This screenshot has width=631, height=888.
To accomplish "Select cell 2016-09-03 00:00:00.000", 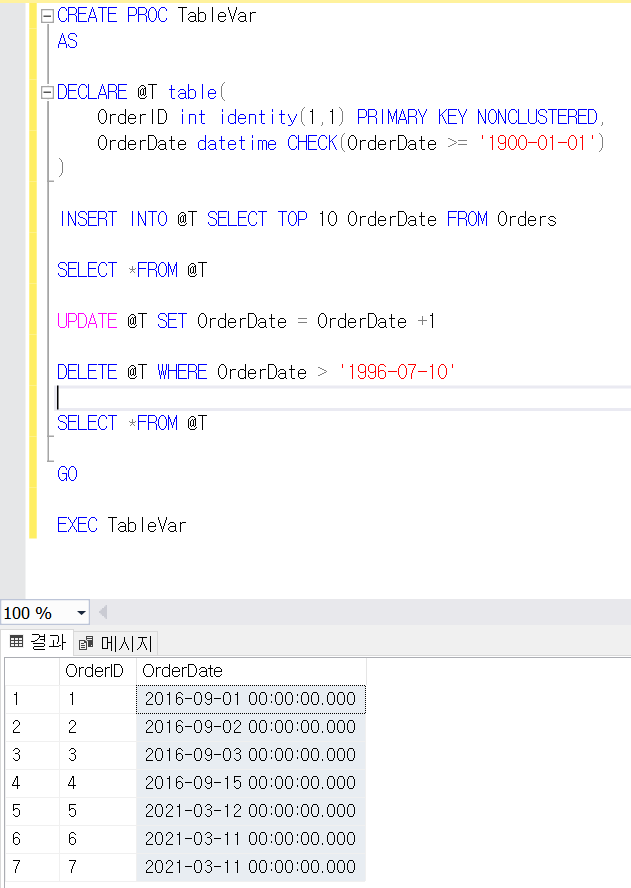I will click(x=251, y=755).
